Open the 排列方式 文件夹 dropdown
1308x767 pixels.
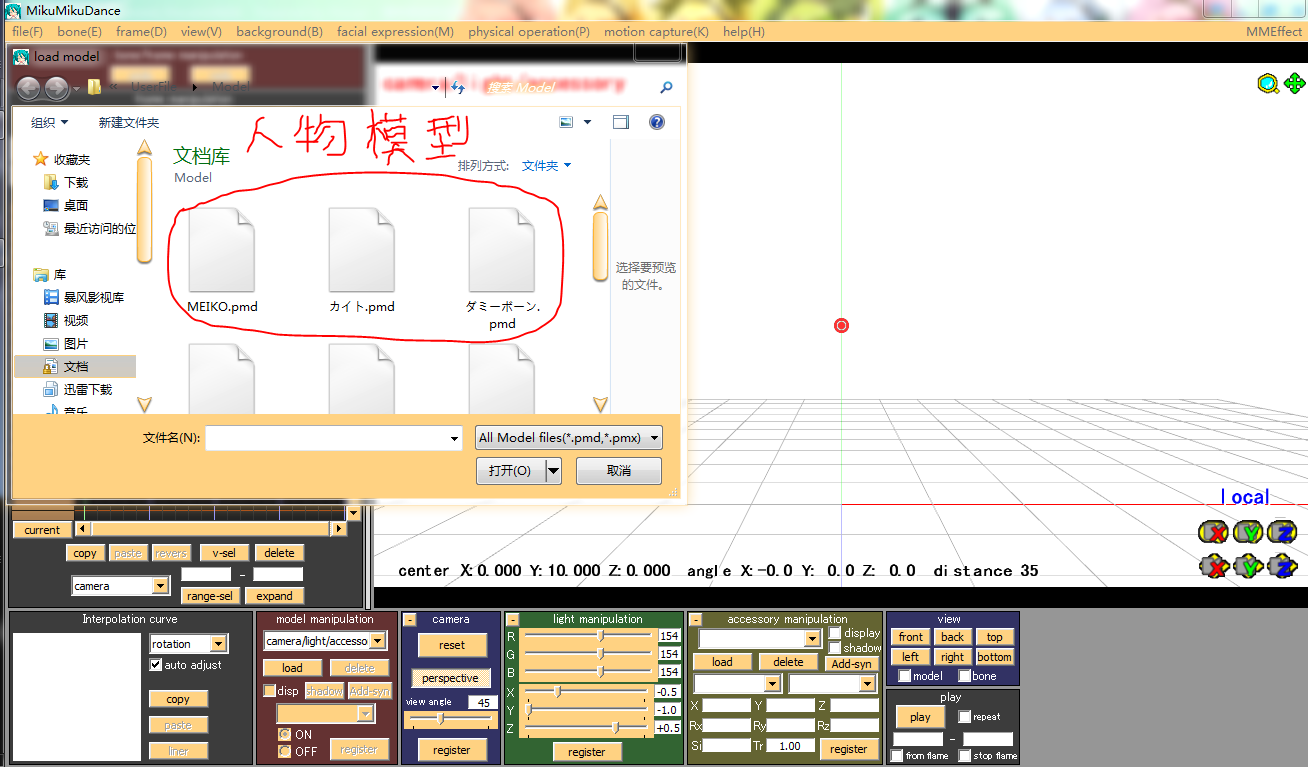547,165
